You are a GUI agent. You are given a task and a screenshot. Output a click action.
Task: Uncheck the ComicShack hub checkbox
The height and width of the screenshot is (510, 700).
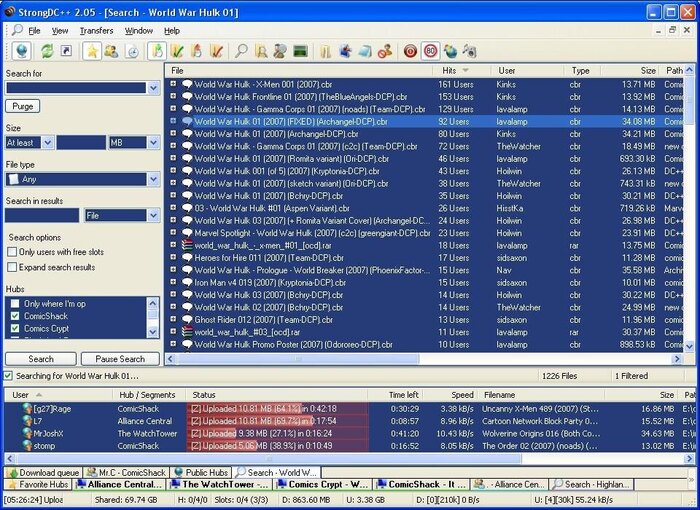(15, 316)
